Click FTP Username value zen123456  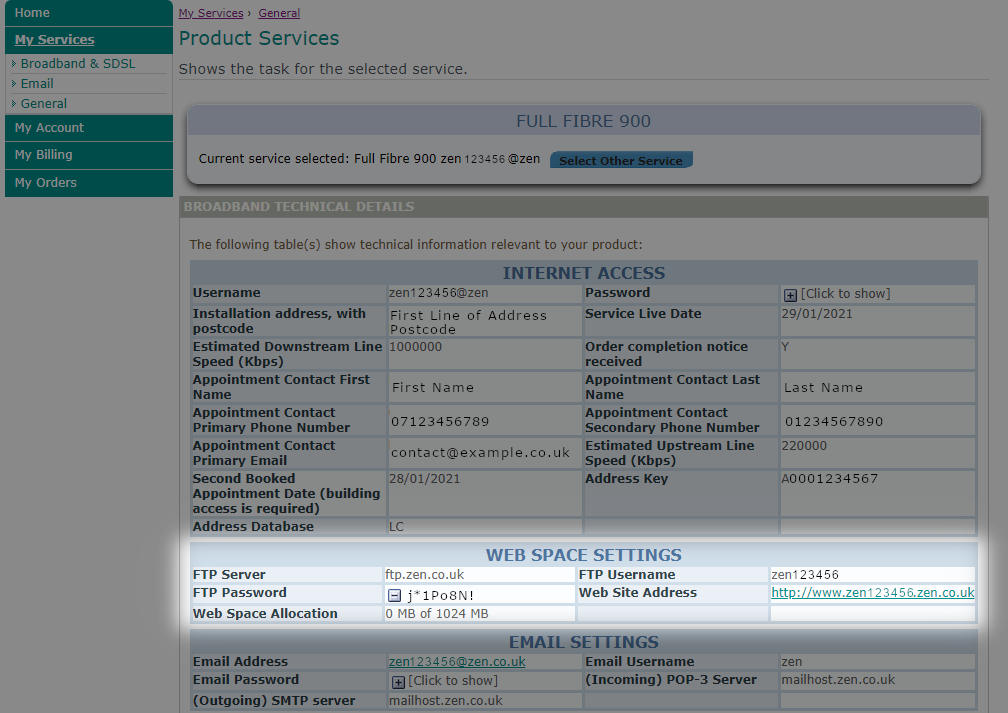805,575
